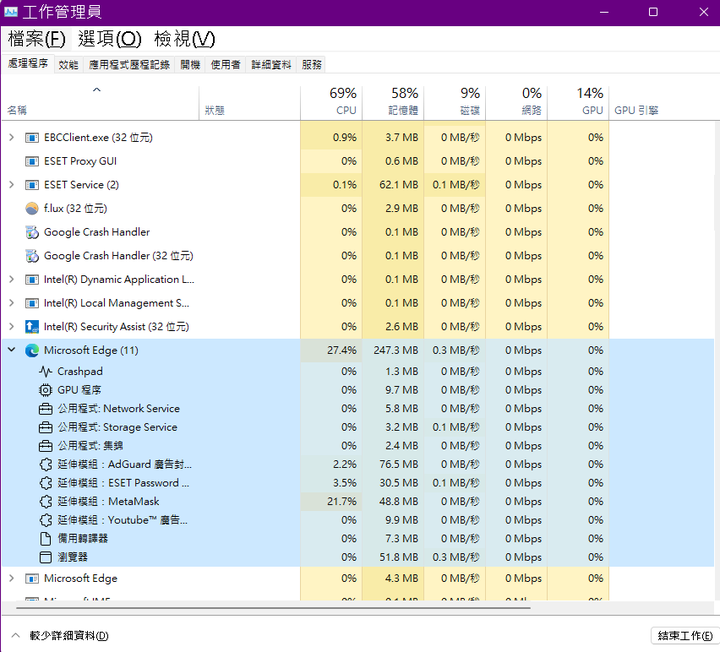Screen dimensions: 720x652
Task: Switch to the 使用者 tab
Action: [x=225, y=65]
